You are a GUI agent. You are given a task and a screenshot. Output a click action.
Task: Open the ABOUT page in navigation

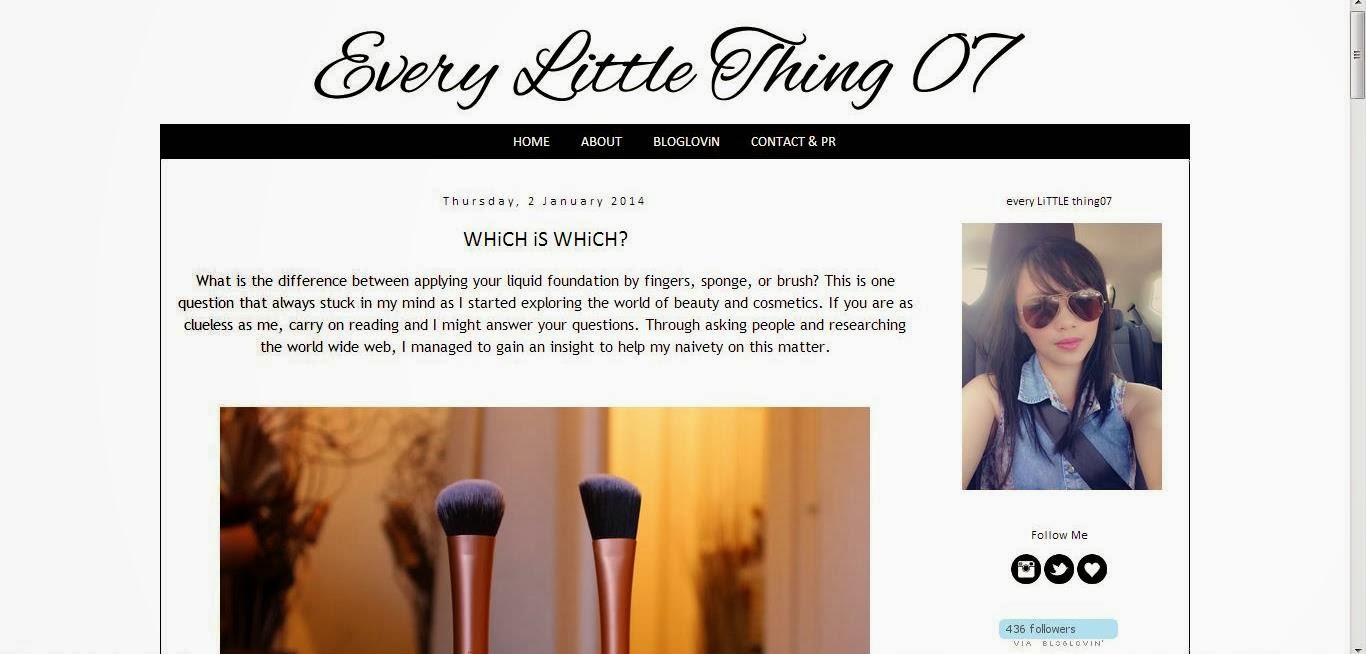point(601,142)
